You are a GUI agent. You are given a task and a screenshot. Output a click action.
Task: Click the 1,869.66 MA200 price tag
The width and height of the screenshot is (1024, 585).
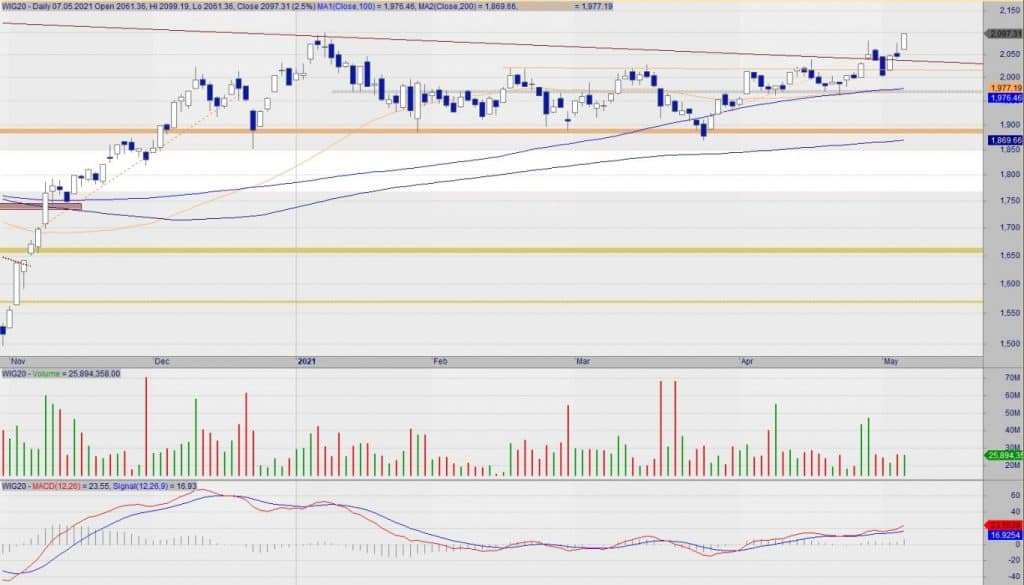(1003, 141)
